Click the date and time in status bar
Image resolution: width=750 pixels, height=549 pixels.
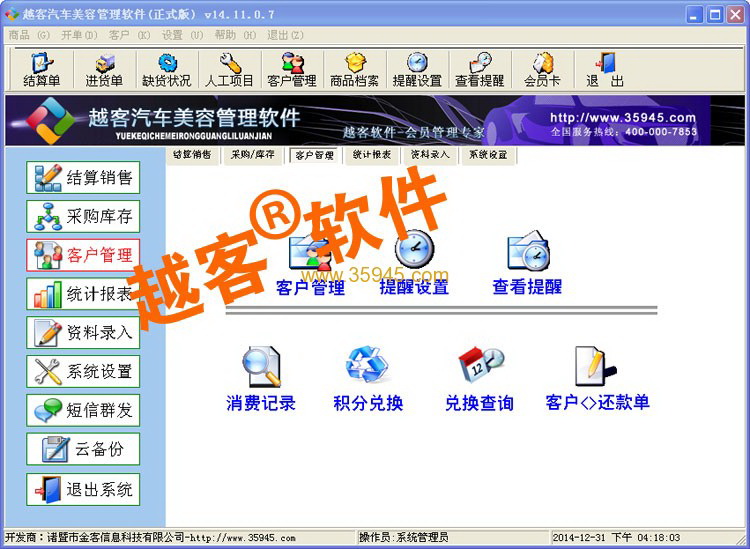617,538
